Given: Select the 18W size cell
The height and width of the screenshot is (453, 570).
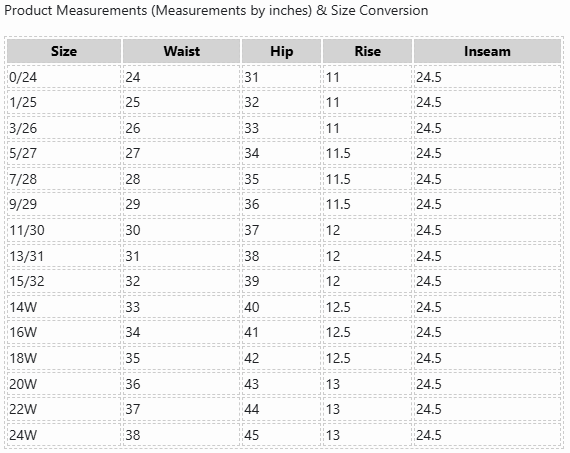Looking at the screenshot, I should (x=64, y=358).
